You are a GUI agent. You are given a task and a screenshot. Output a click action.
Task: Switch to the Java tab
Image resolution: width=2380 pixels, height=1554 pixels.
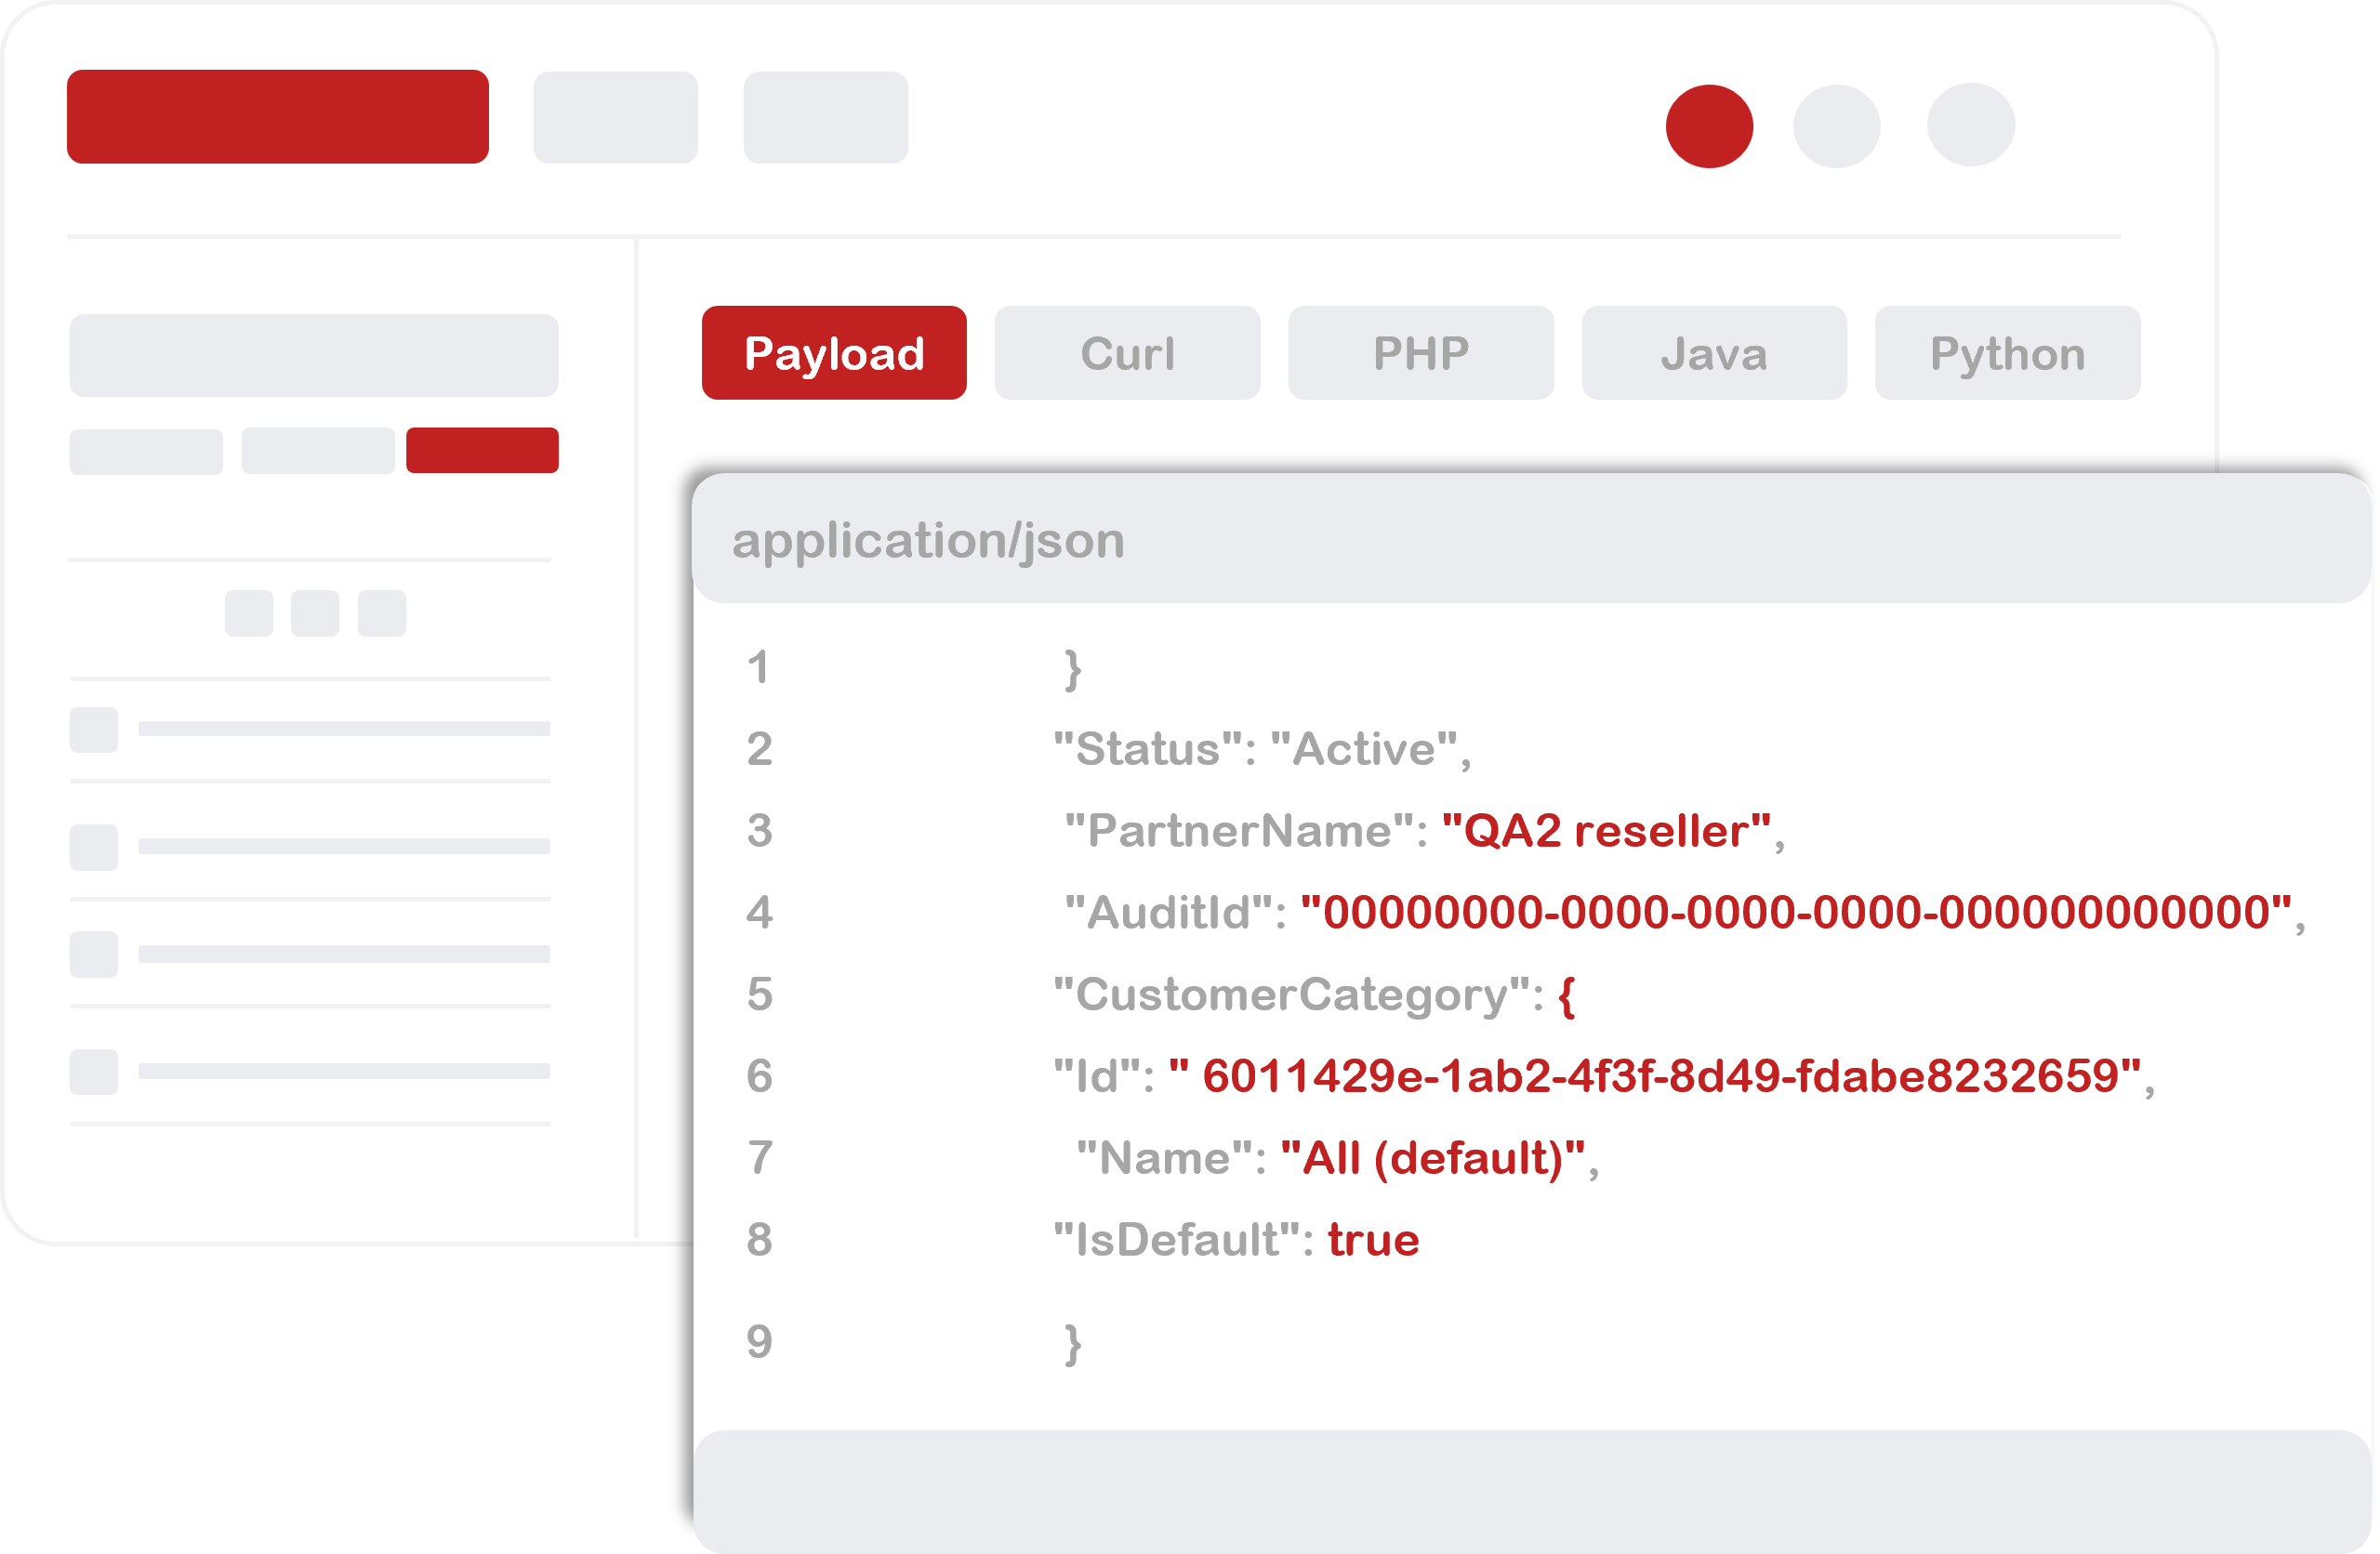pyautogui.click(x=1714, y=353)
